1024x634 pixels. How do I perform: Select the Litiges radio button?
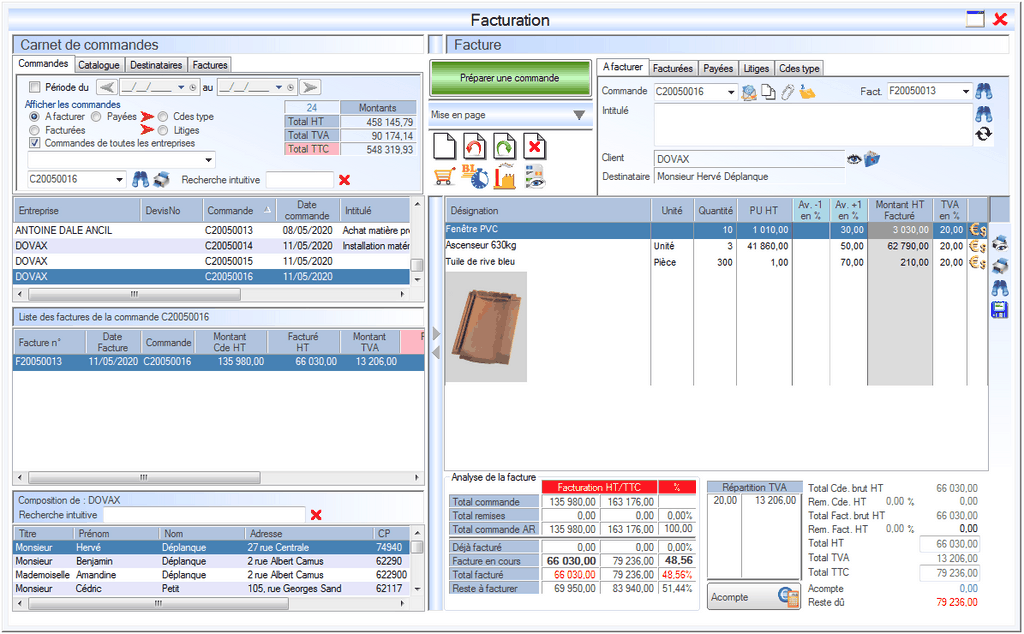click(x=163, y=130)
